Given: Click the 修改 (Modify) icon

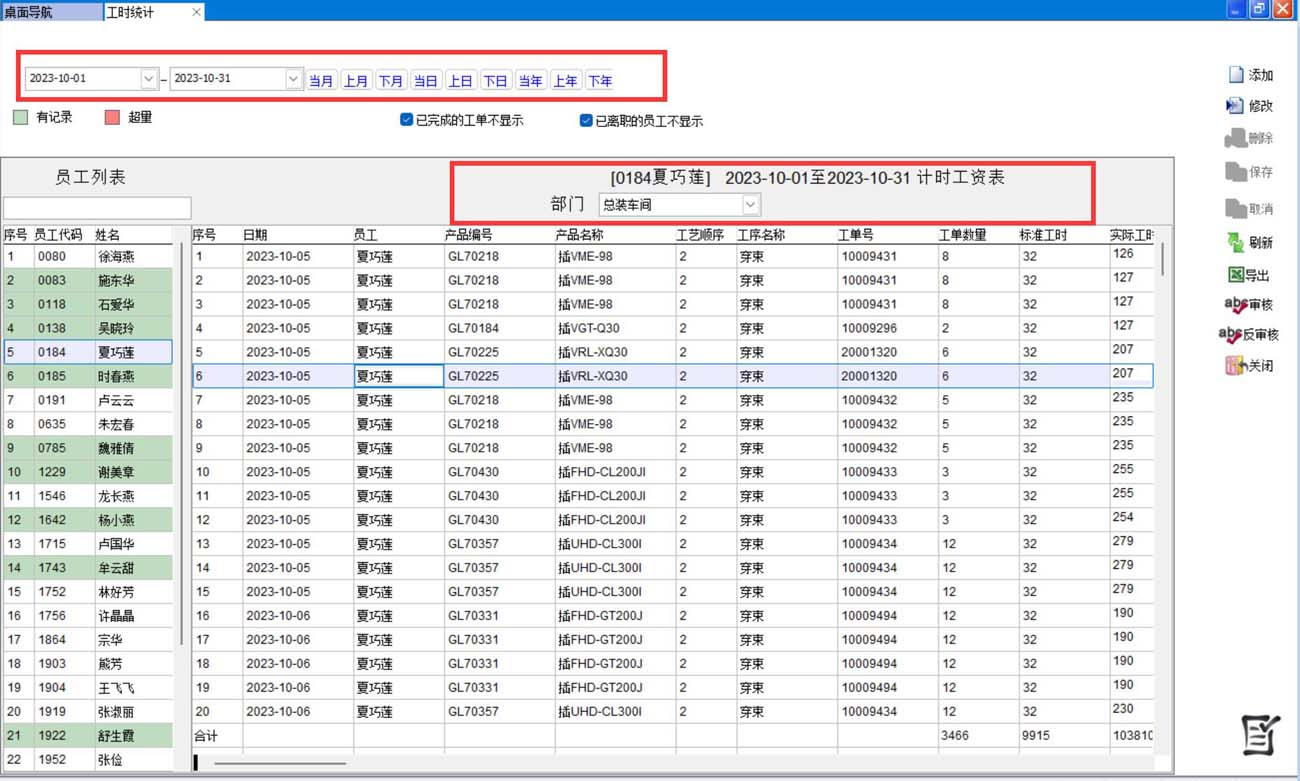Looking at the screenshot, I should [x=1236, y=106].
